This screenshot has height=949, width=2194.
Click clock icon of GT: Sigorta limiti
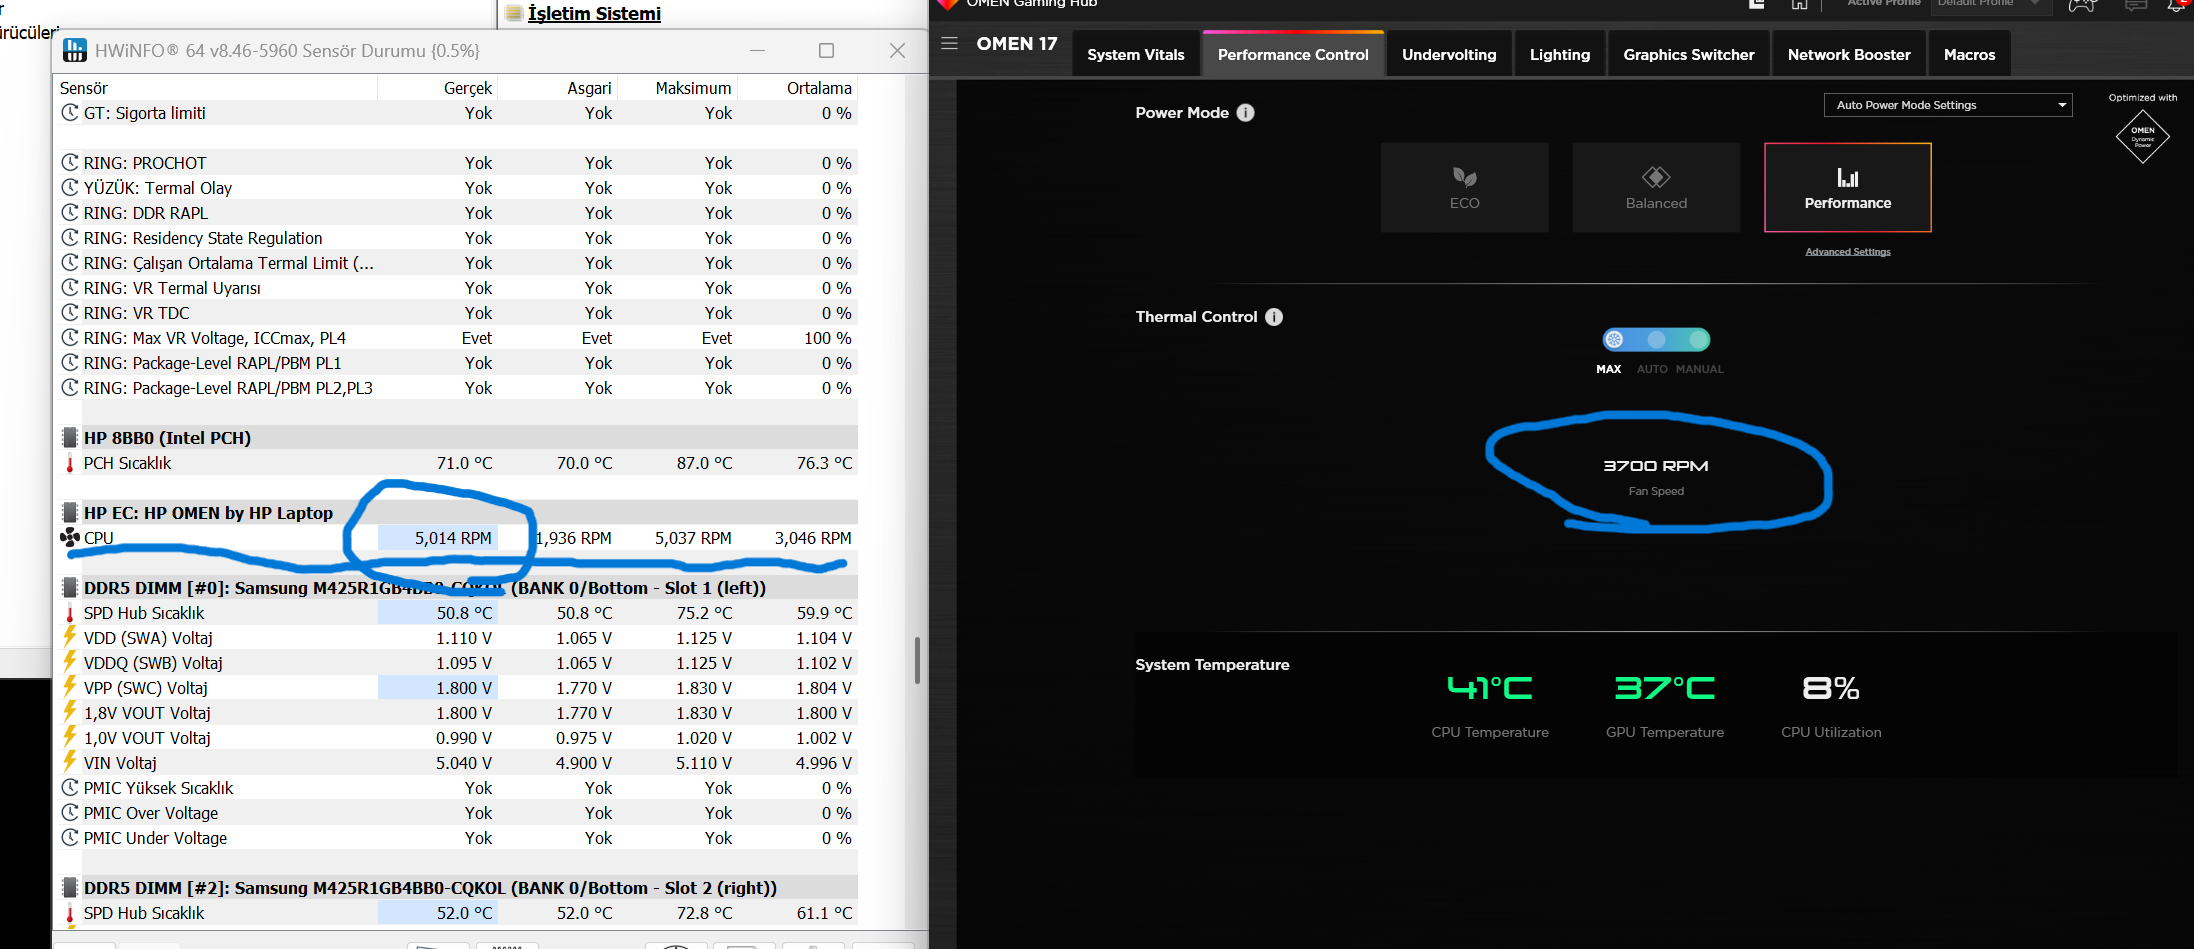[x=70, y=112]
